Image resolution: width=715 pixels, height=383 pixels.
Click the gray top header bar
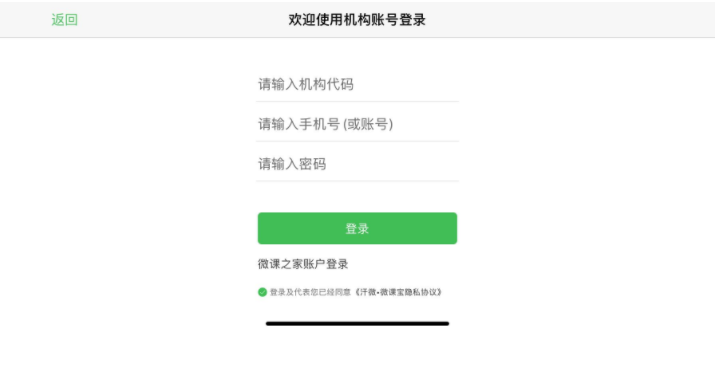point(358,20)
